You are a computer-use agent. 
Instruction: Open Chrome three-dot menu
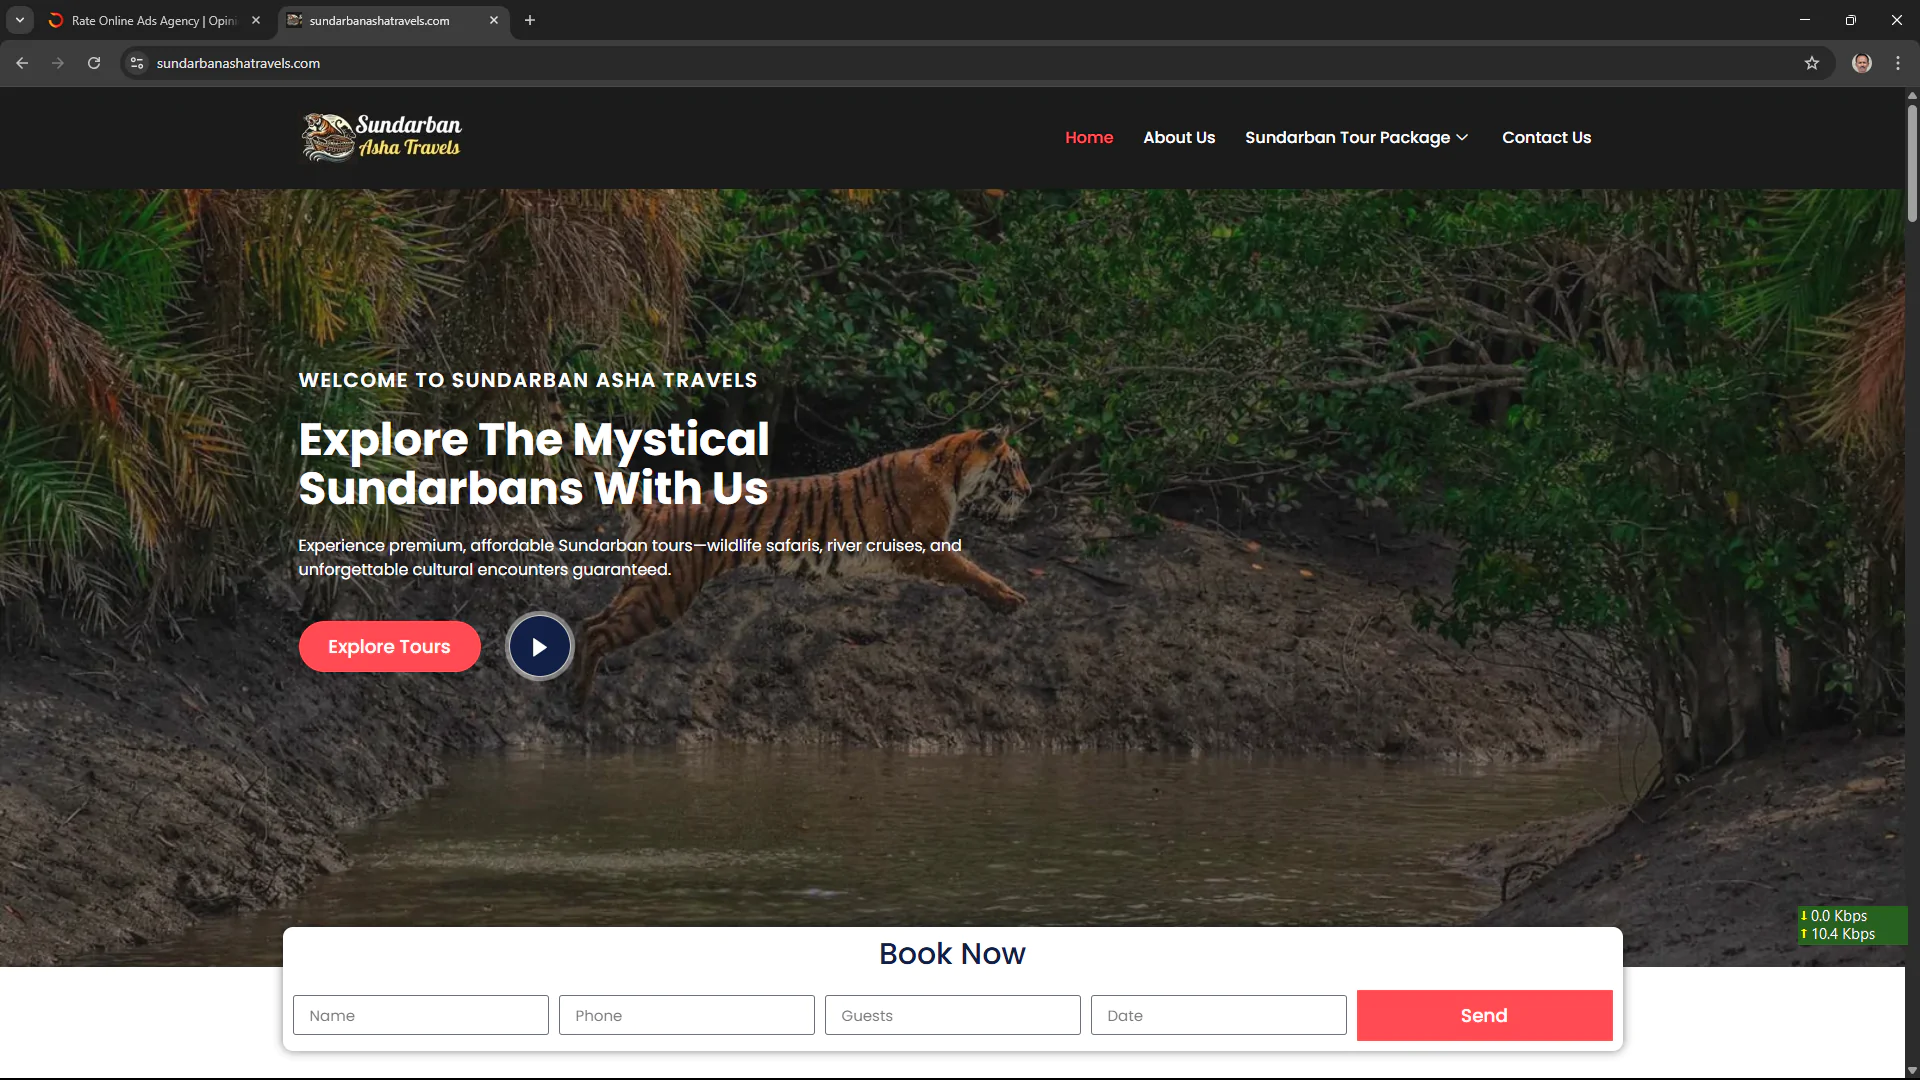(x=1898, y=63)
